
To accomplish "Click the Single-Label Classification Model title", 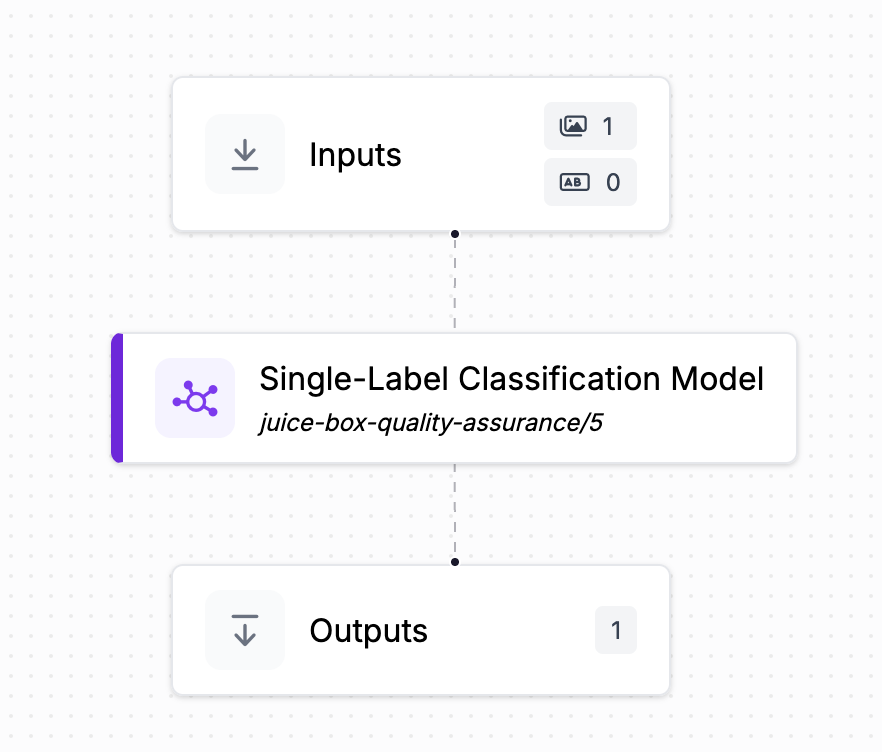I will pyautogui.click(x=511, y=379).
